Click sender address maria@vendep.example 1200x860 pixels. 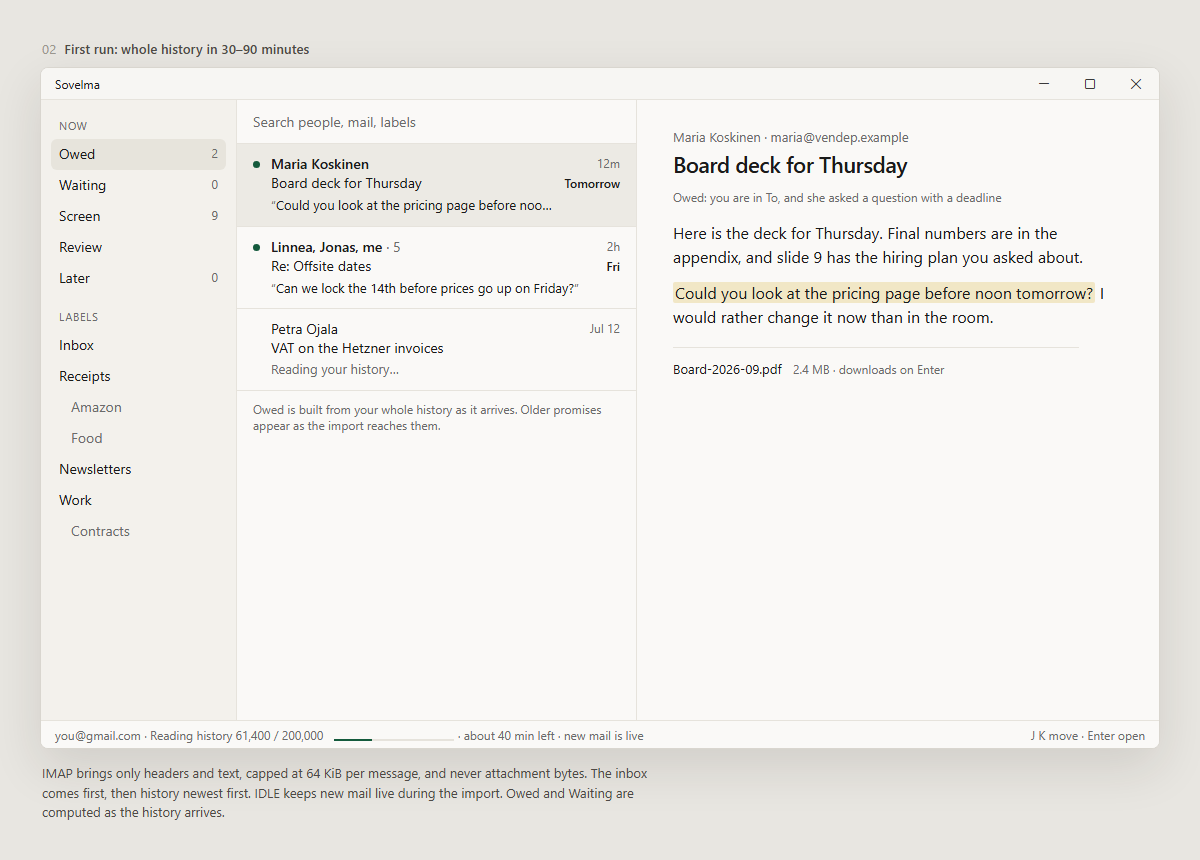839,137
